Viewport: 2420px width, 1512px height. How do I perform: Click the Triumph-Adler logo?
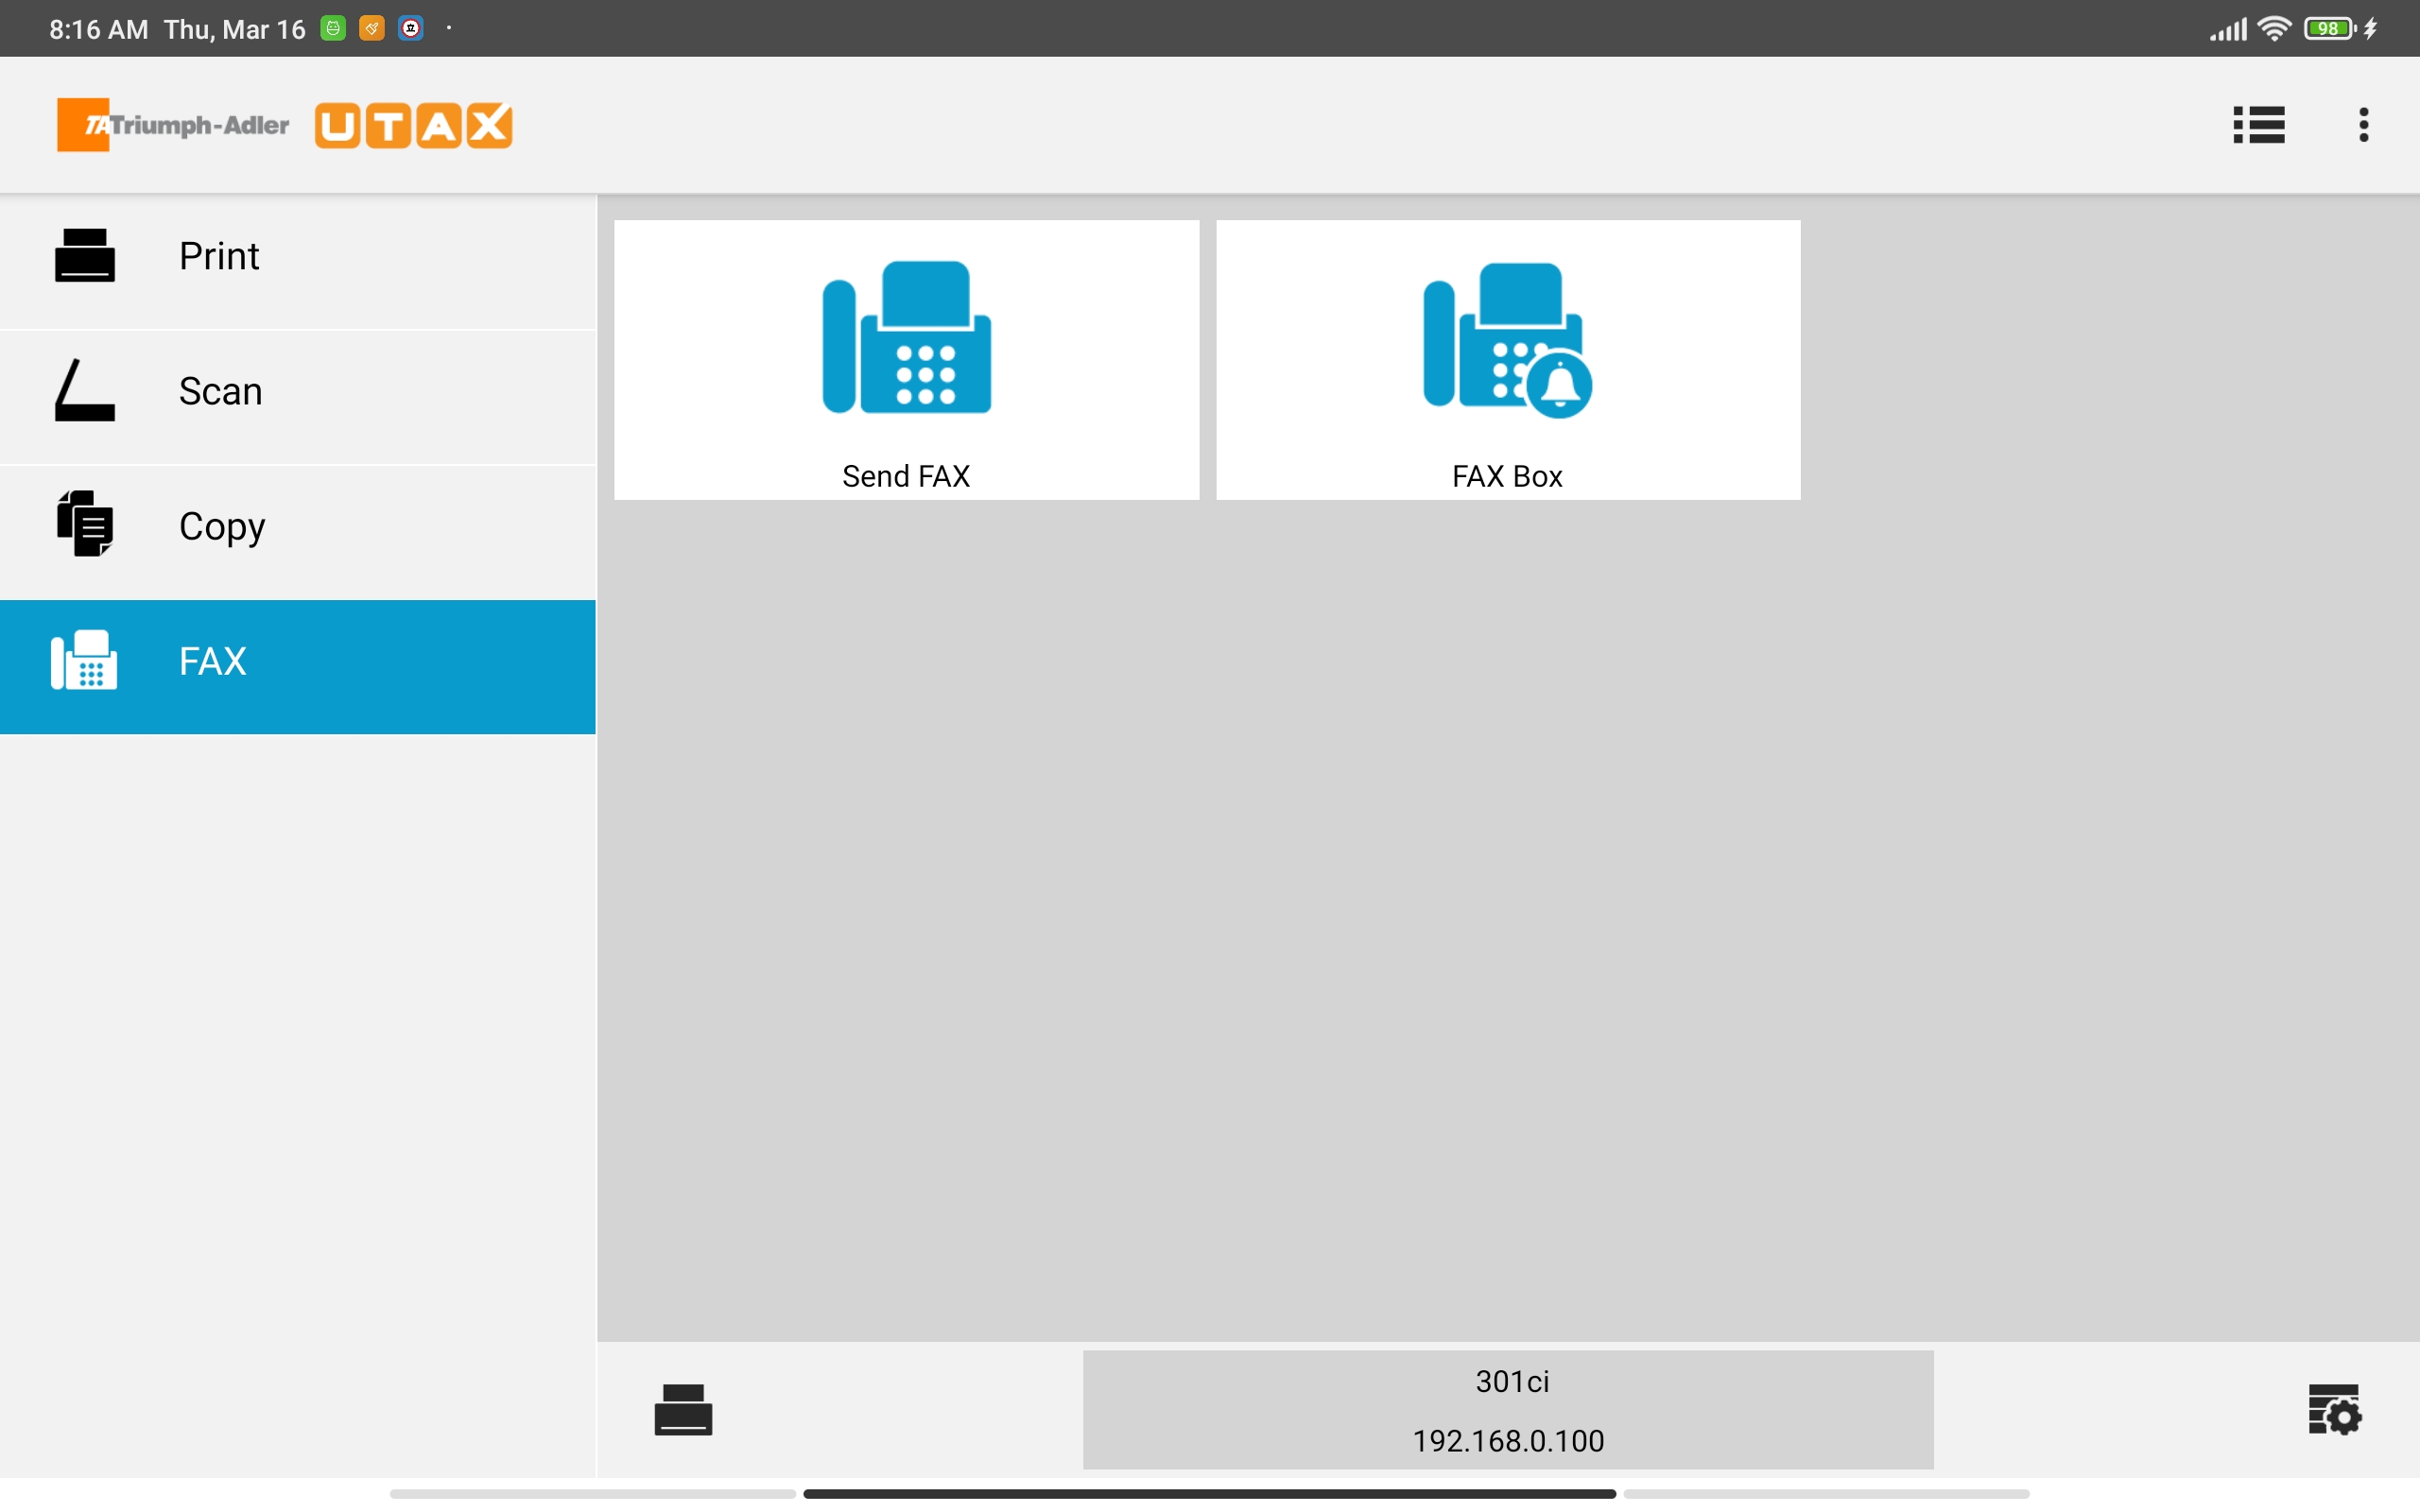pyautogui.click(x=173, y=125)
